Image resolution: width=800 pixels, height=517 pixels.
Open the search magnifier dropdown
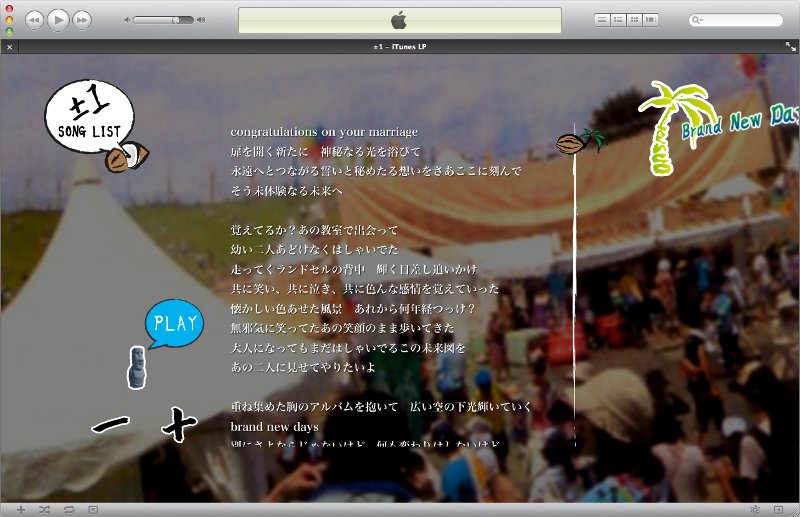(x=697, y=19)
